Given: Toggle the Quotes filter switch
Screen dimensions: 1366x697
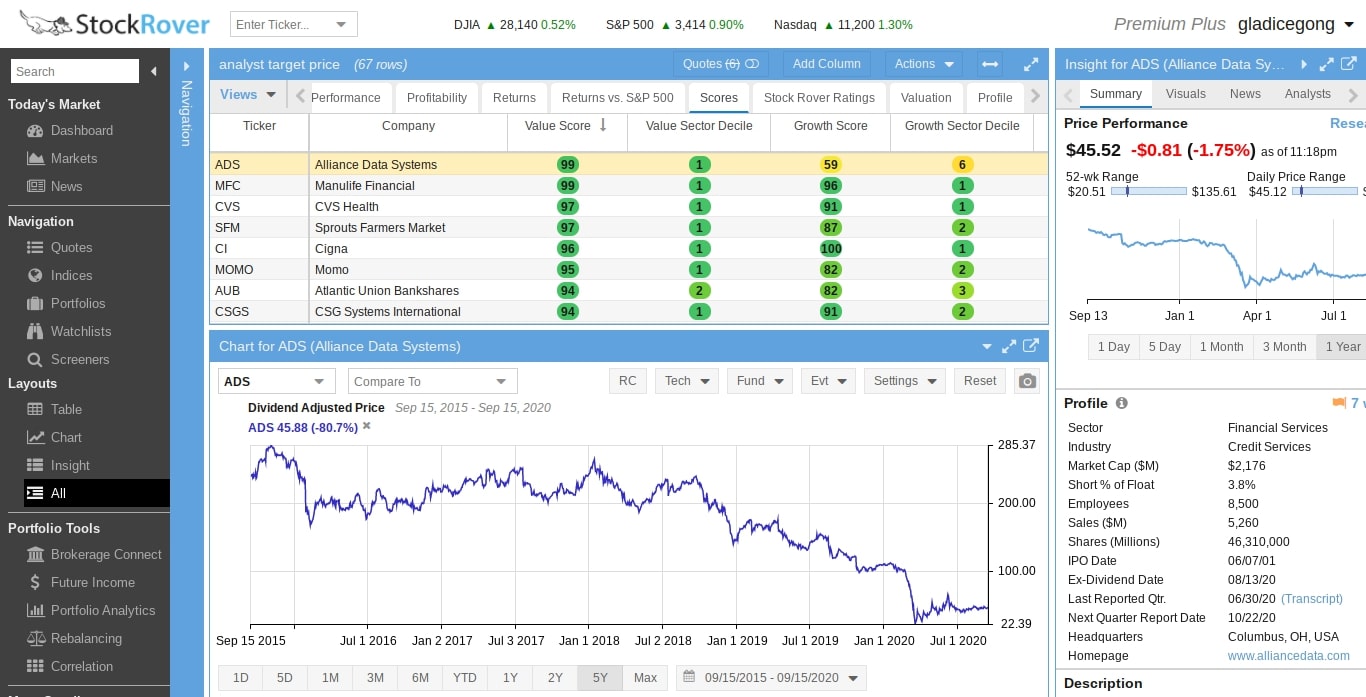Looking at the screenshot, I should point(752,64).
